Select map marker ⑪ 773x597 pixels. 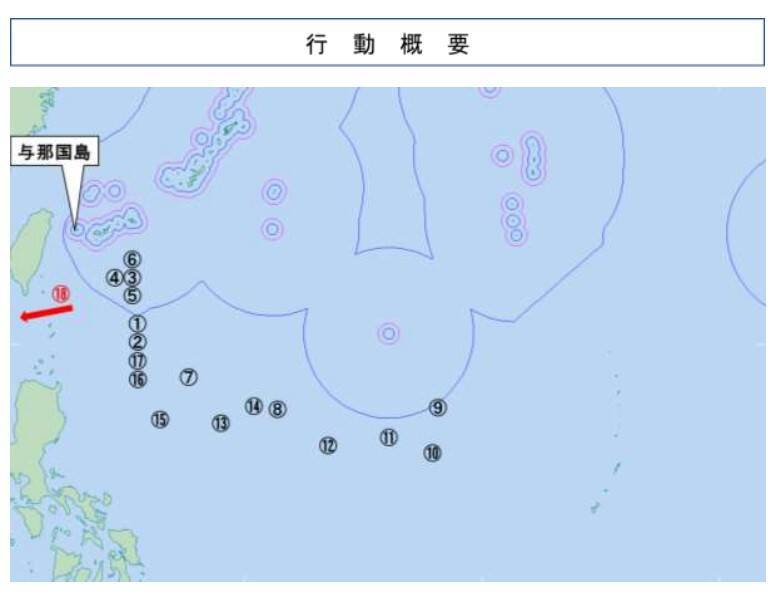coord(388,437)
